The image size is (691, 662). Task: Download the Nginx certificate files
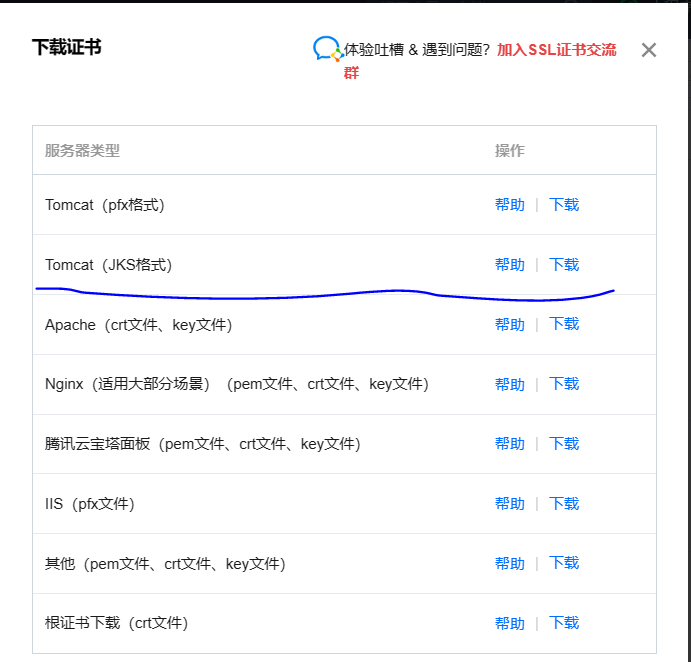pyautogui.click(x=564, y=384)
